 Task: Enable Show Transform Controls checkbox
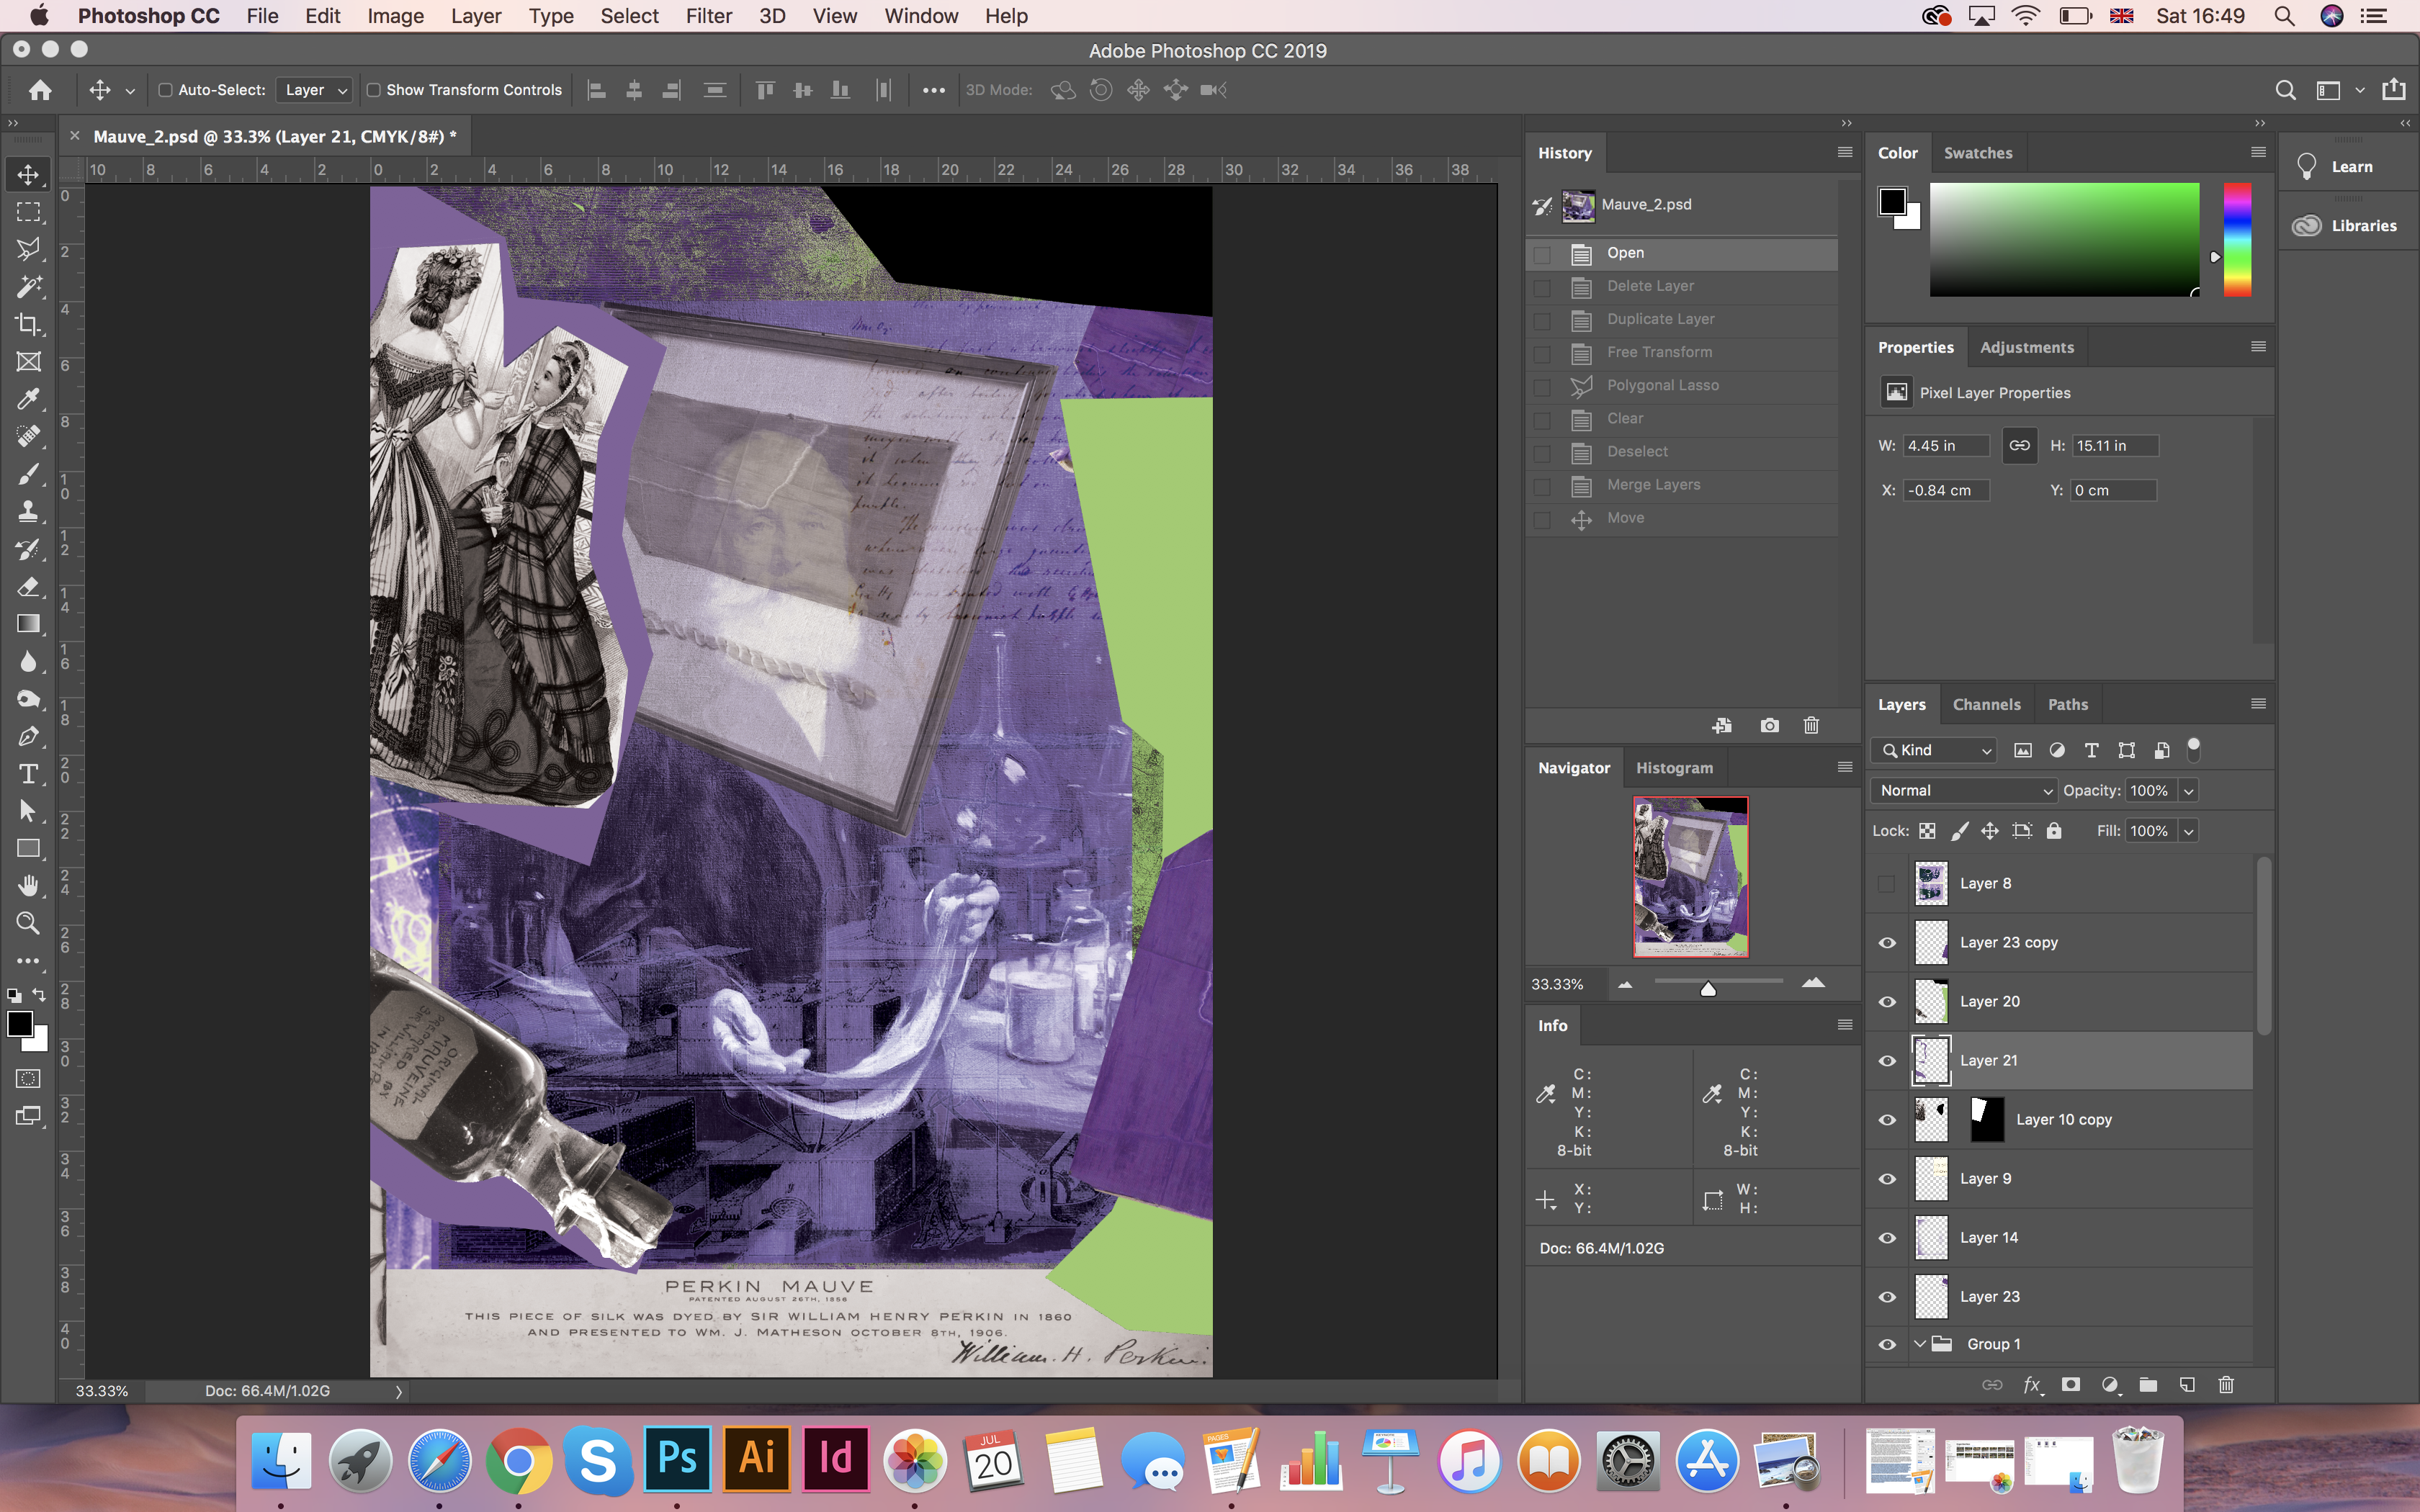(374, 90)
